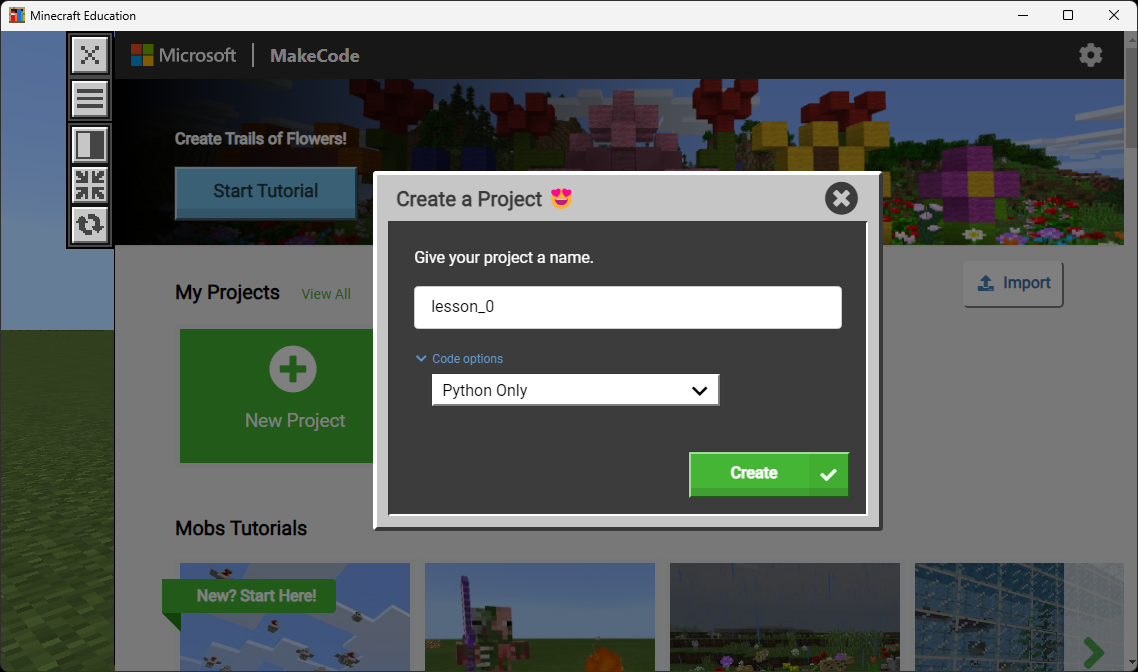This screenshot has height=672, width=1138.
Task: Click the green next arrow in tutorials carousel
Action: (1093, 652)
